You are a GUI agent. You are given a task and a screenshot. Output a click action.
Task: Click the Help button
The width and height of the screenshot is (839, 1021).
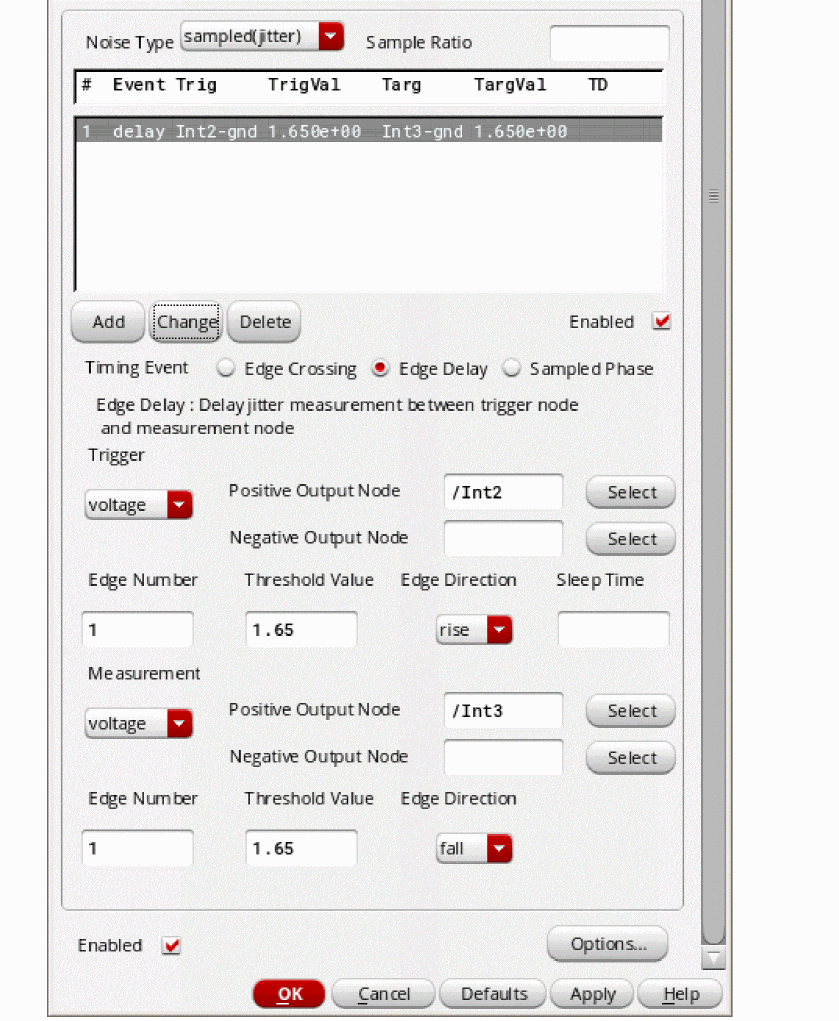click(x=680, y=994)
